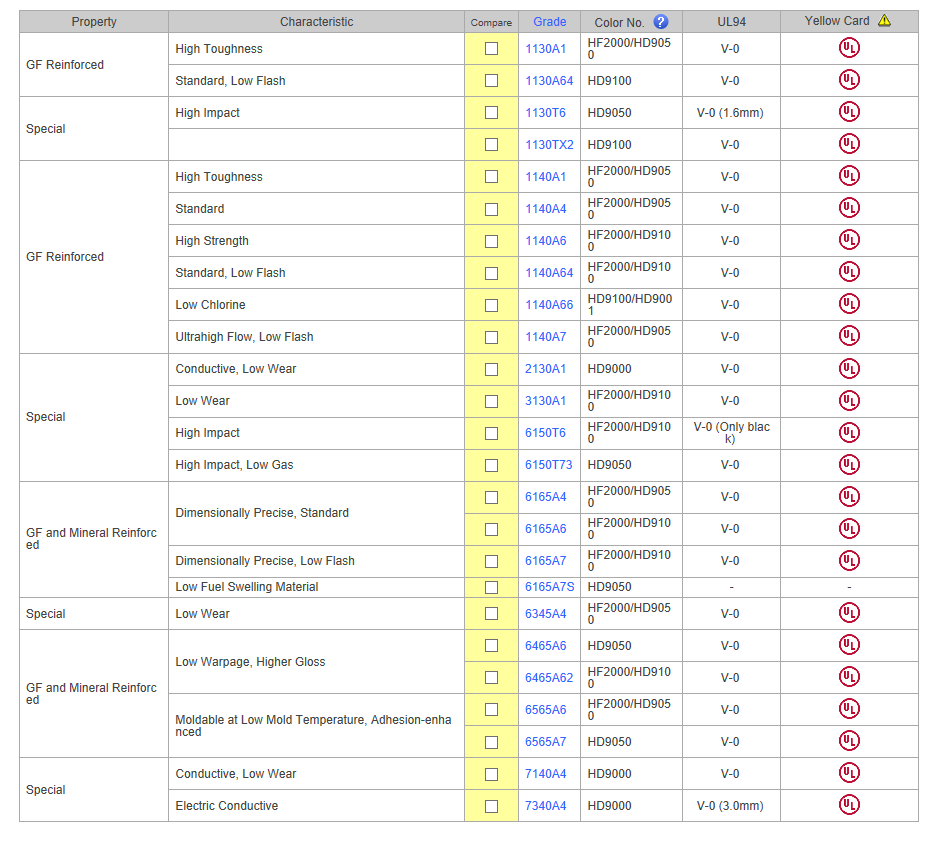Tick the compare box for 1140A66
The height and width of the screenshot is (850, 951).
pos(491,305)
